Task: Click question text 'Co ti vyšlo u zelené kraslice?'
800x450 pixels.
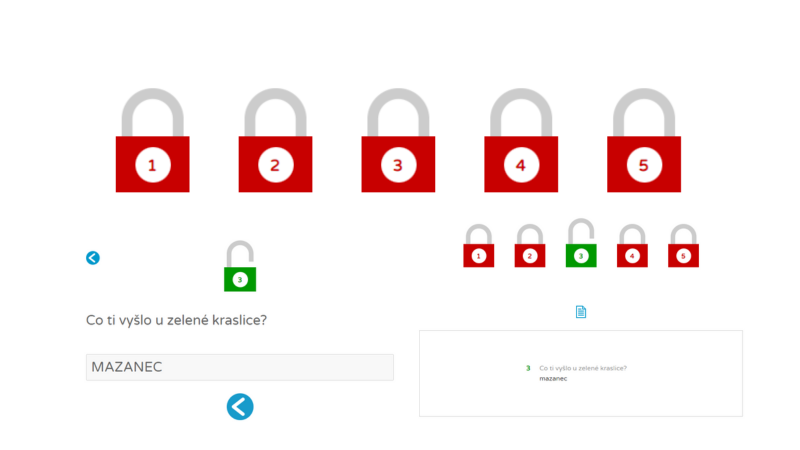Action: 177,320
